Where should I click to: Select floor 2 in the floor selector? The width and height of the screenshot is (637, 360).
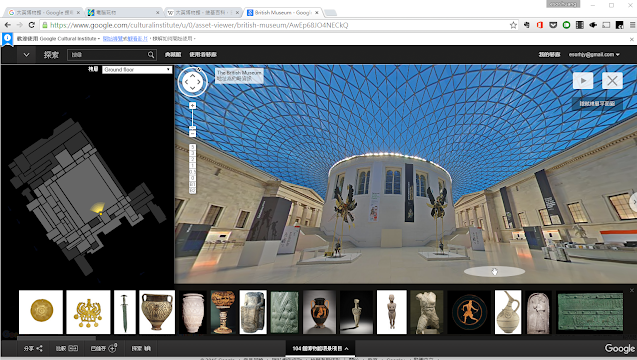pyautogui.click(x=193, y=159)
